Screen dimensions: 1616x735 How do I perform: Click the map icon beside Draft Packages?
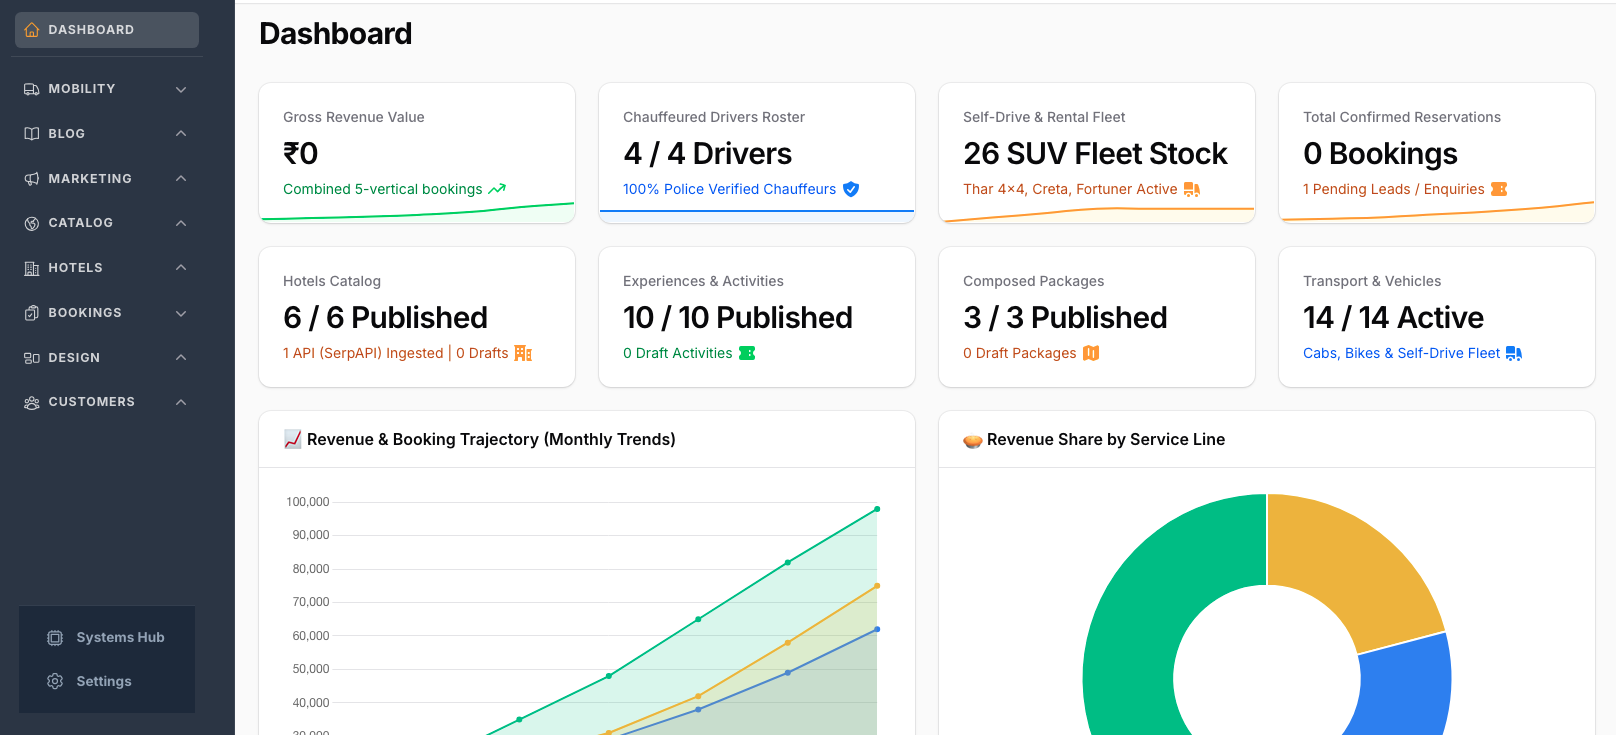[x=1091, y=353]
